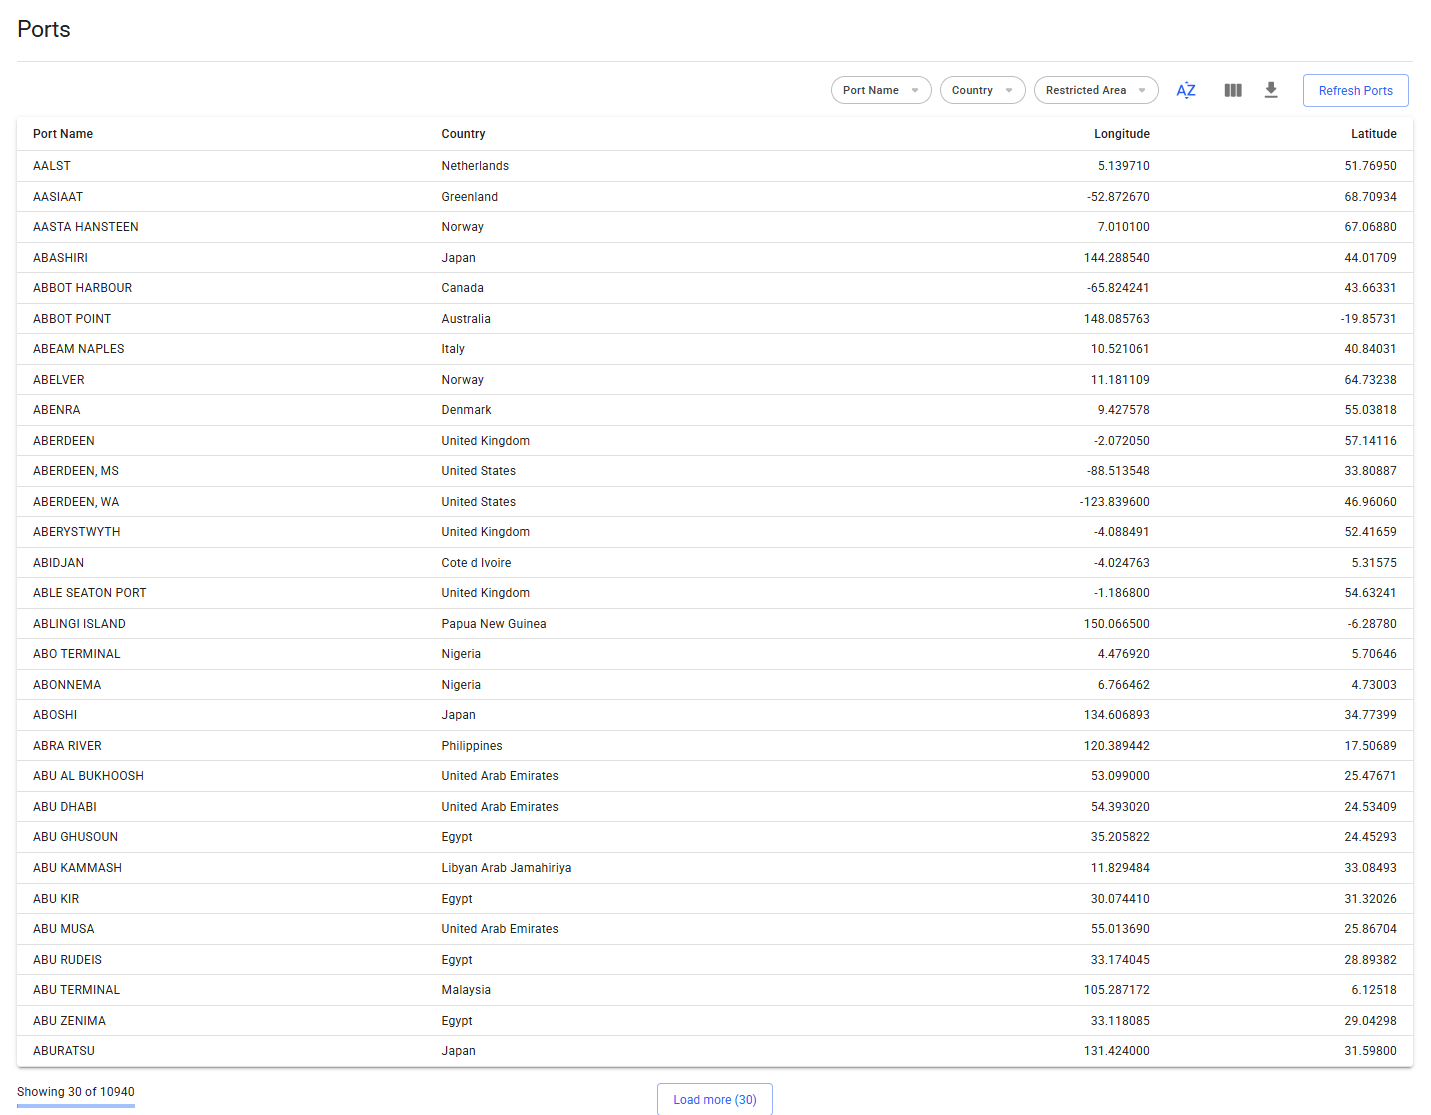Screen dimensions: 1431x1115
Task: Click the progress bar under Showing 30 of 10940
Action: coord(76,1106)
